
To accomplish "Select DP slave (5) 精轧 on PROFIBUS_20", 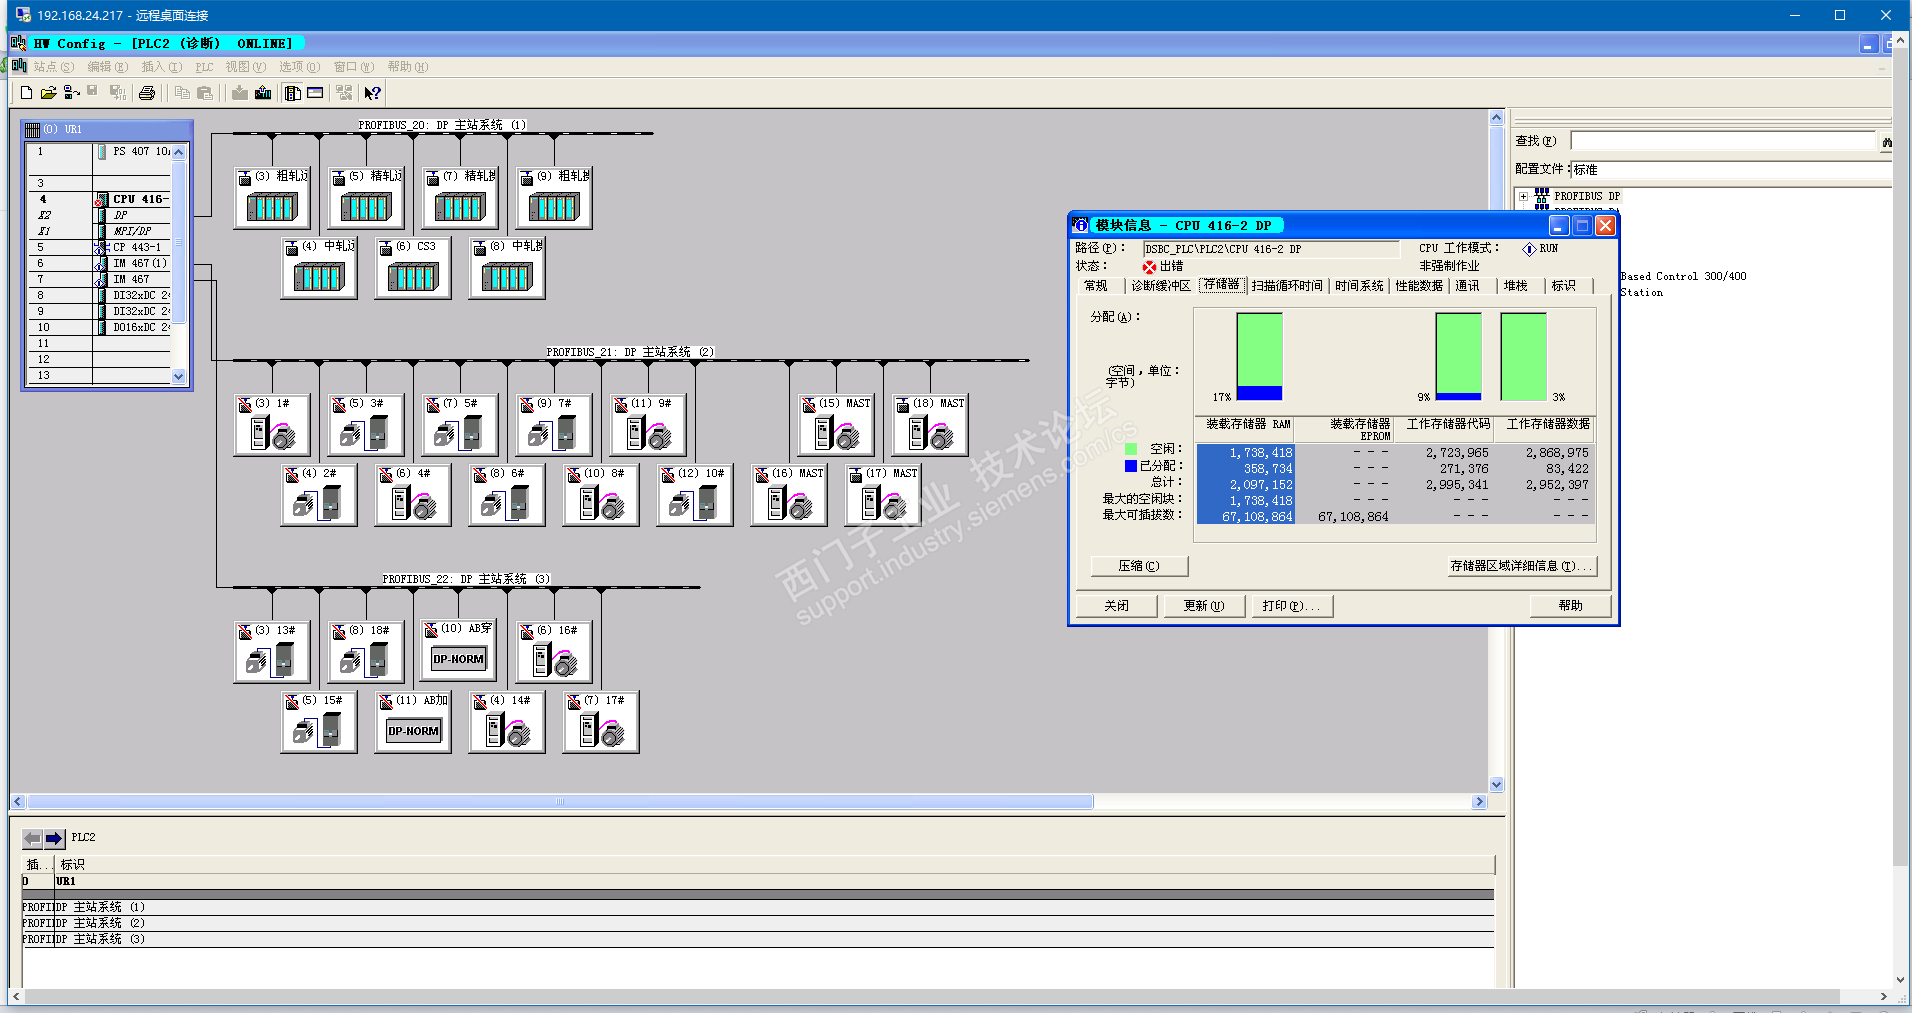I will coord(366,197).
